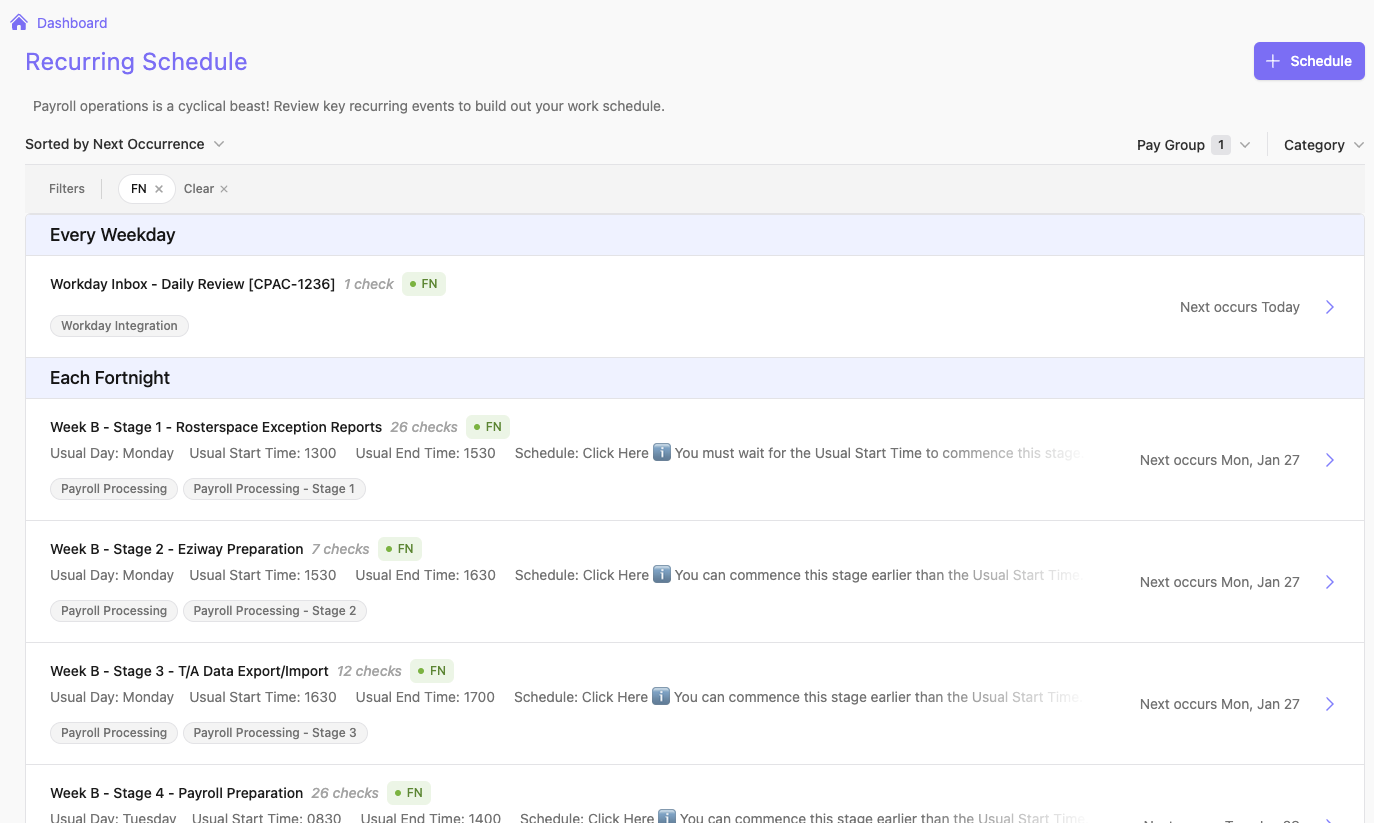Viewport: 1374px width, 823px height.
Task: Click the Workday Integration tag
Action: [119, 326]
